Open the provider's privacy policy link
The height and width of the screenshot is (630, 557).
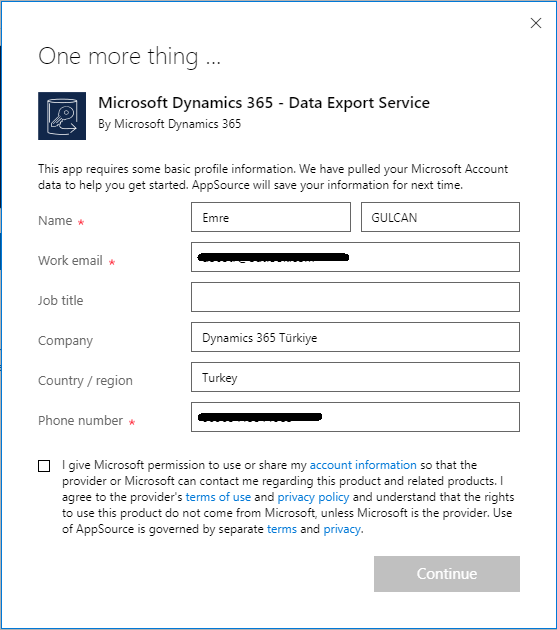click(313, 497)
